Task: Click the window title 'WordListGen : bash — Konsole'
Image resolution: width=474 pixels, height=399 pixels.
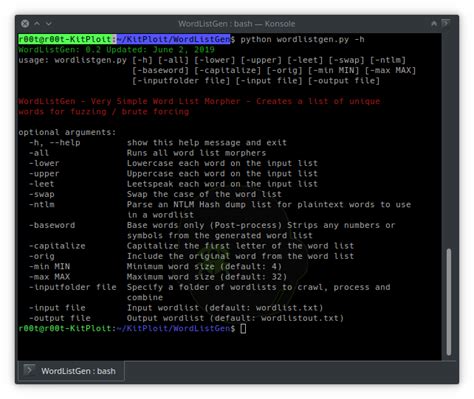Action: pyautogui.click(x=237, y=24)
